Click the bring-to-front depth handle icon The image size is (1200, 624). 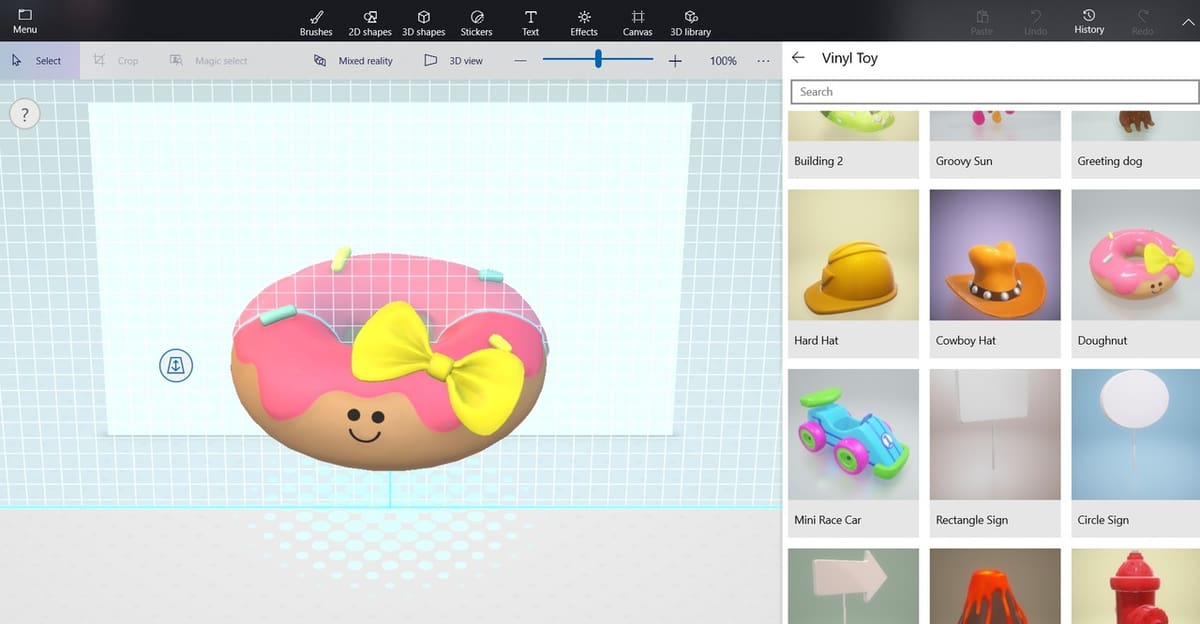pos(175,365)
